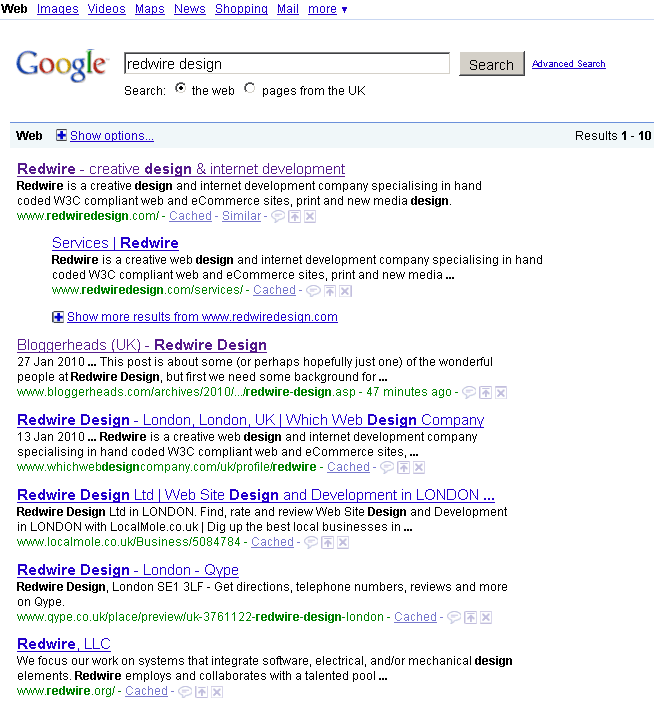Viewport: 654px width, 701px height.
Task: Click the Google logo
Action: coord(61,65)
